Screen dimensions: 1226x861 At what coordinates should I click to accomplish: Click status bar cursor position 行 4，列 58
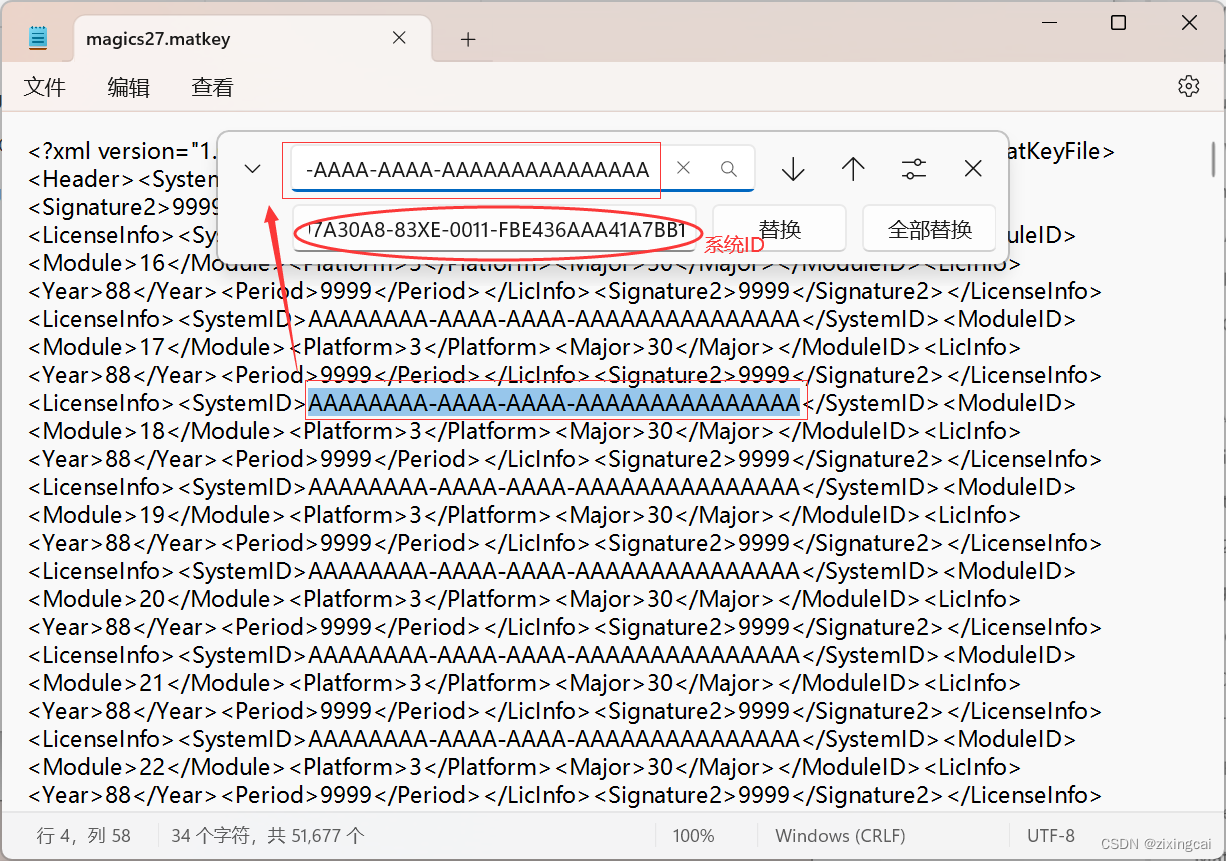coord(84,836)
